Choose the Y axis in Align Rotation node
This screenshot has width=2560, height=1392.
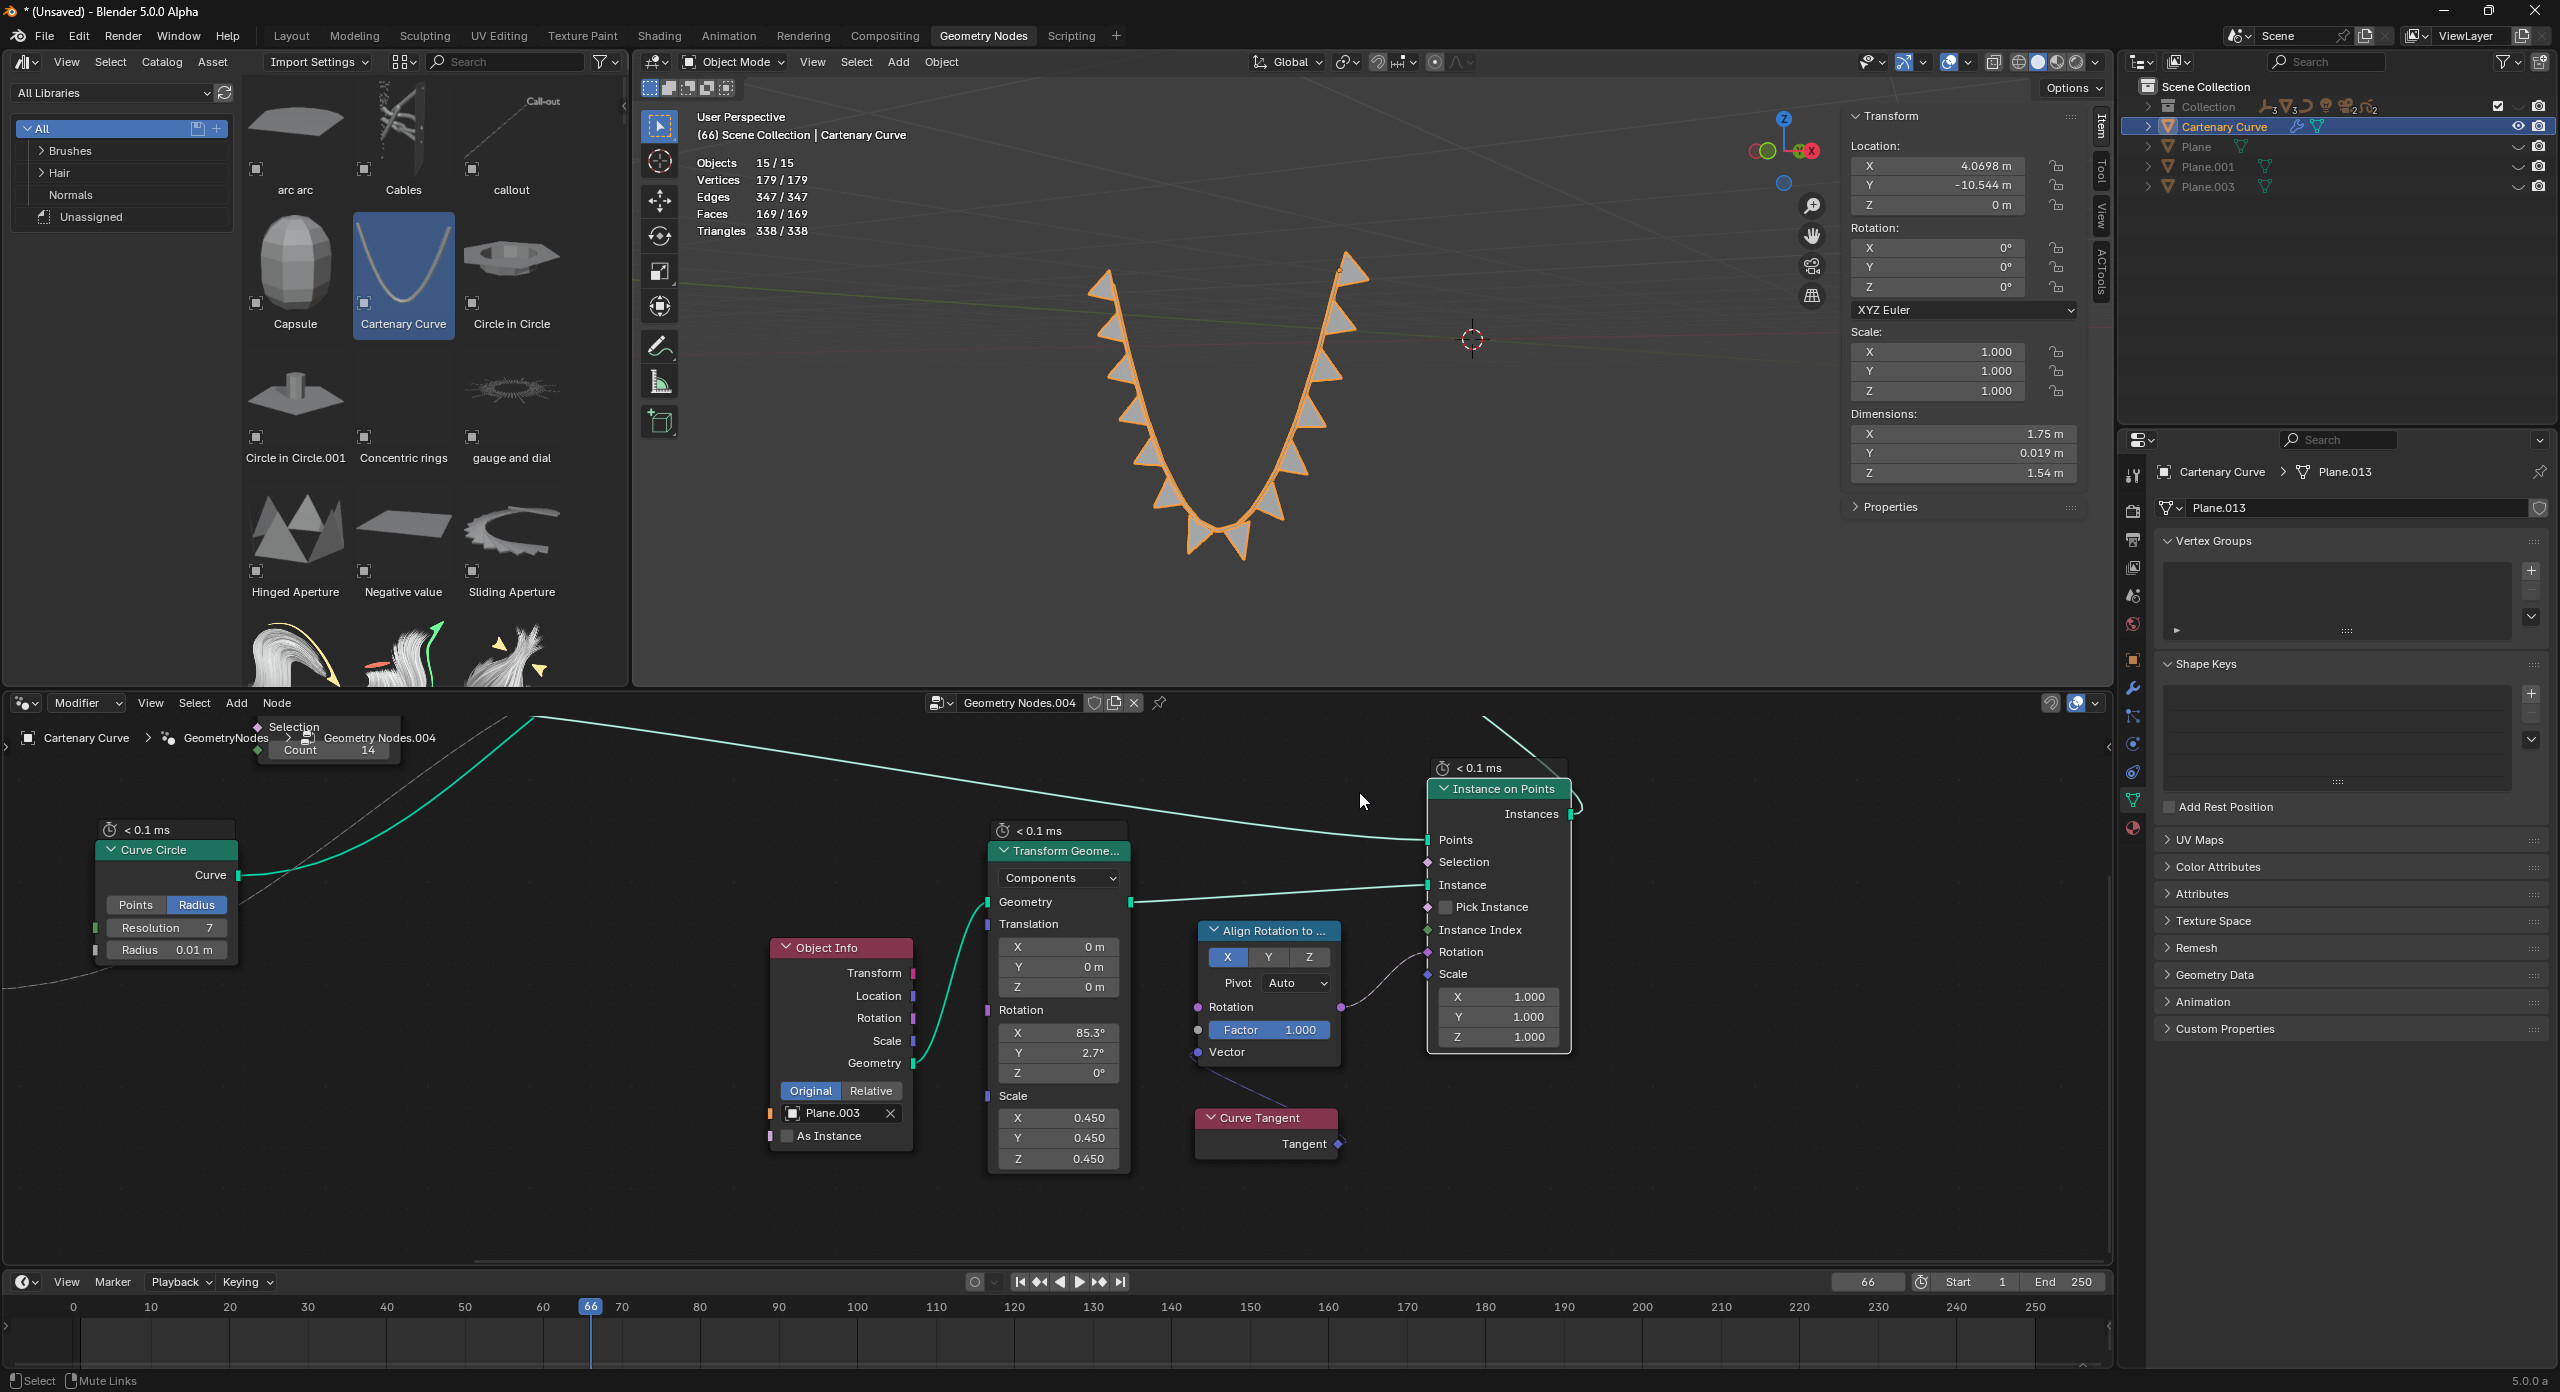point(1269,957)
